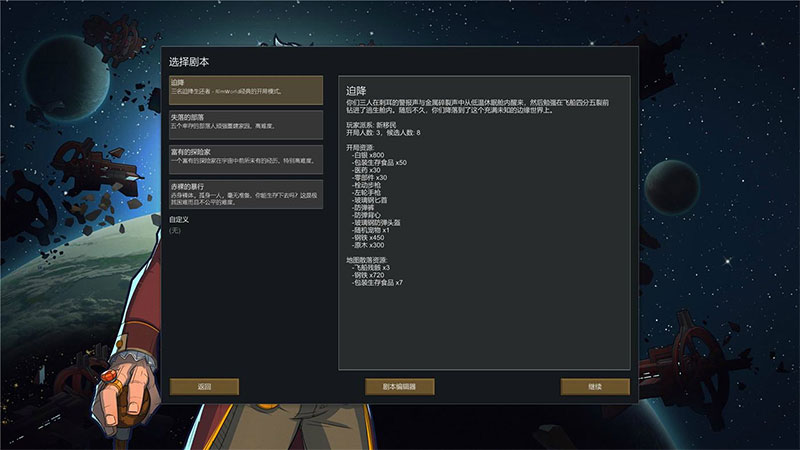Click the 选择剧本 window title
This screenshot has width=800, height=450.
(189, 62)
